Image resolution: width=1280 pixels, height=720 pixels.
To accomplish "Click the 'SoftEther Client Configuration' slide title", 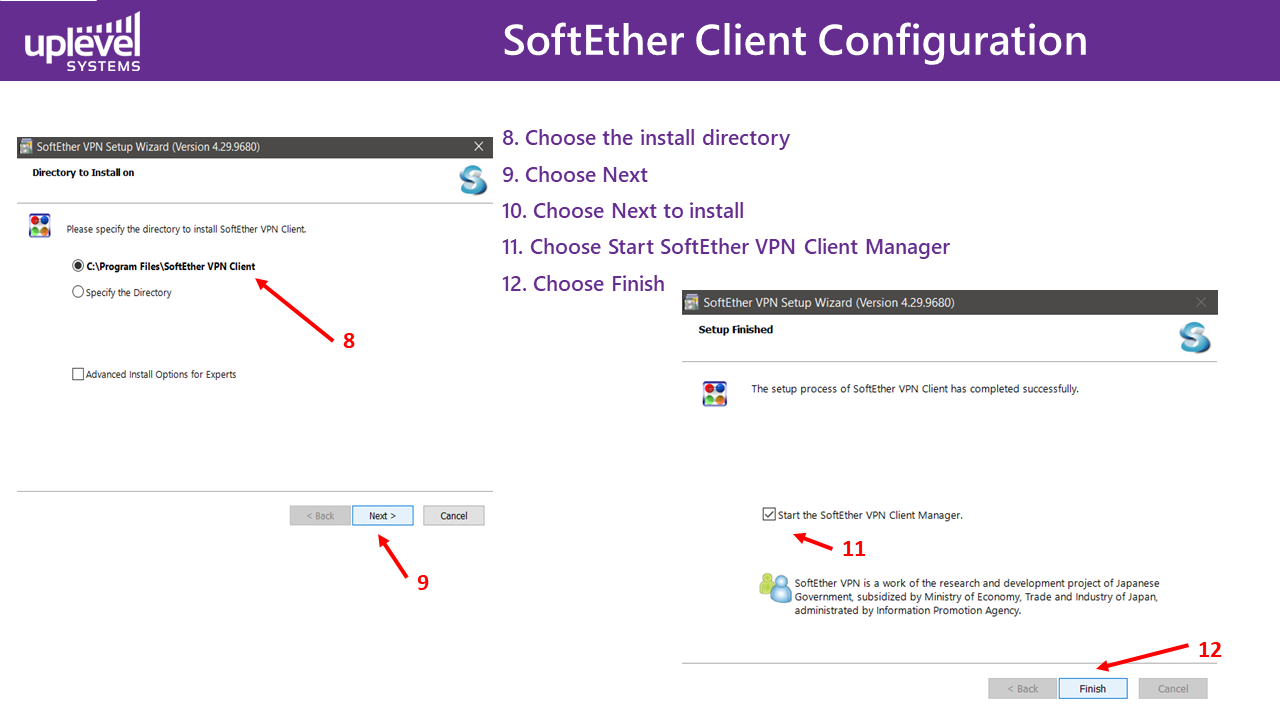I will click(x=795, y=41).
